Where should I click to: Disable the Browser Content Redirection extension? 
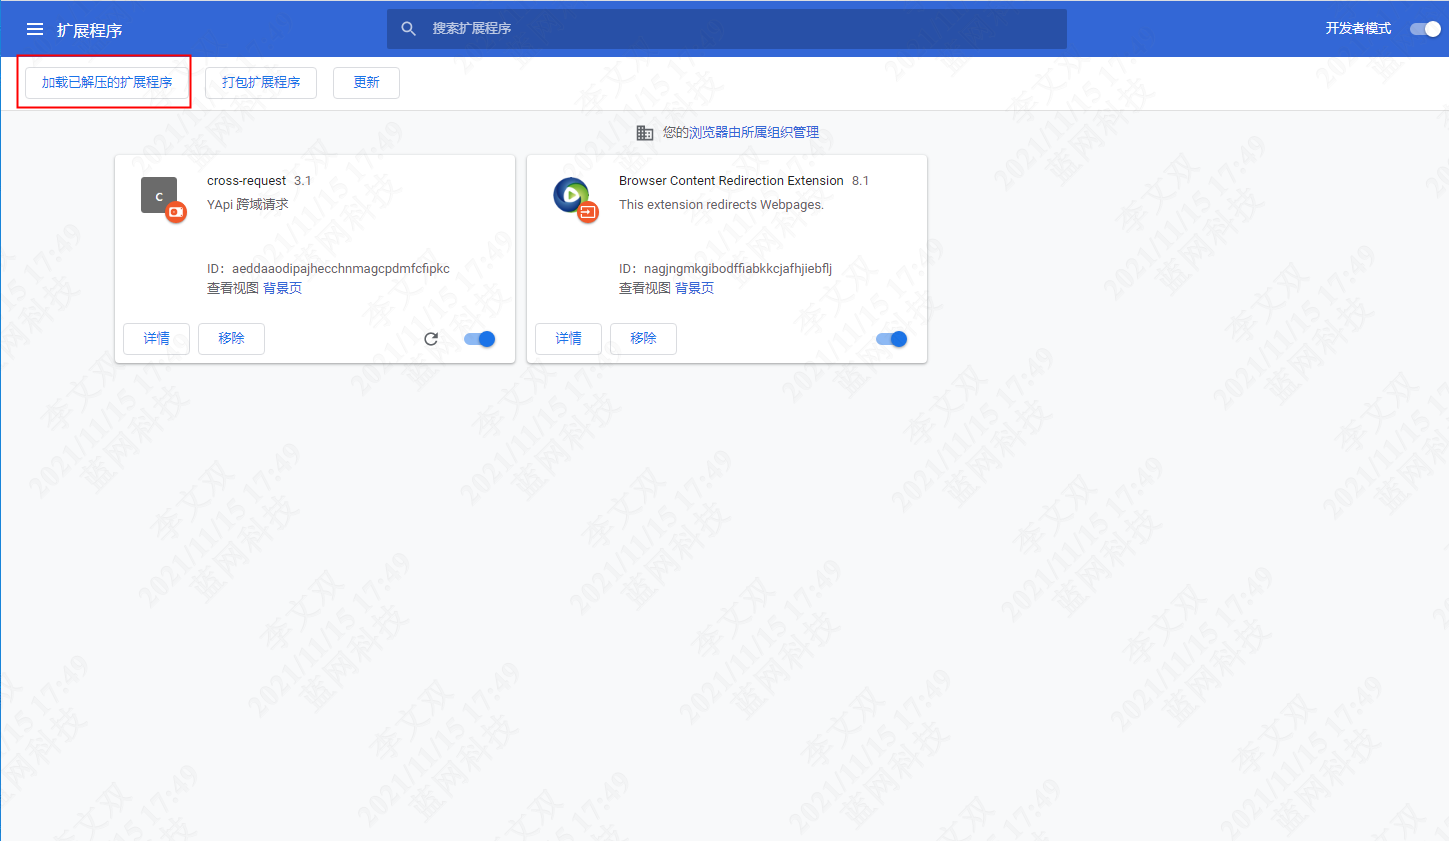pyautogui.click(x=891, y=339)
